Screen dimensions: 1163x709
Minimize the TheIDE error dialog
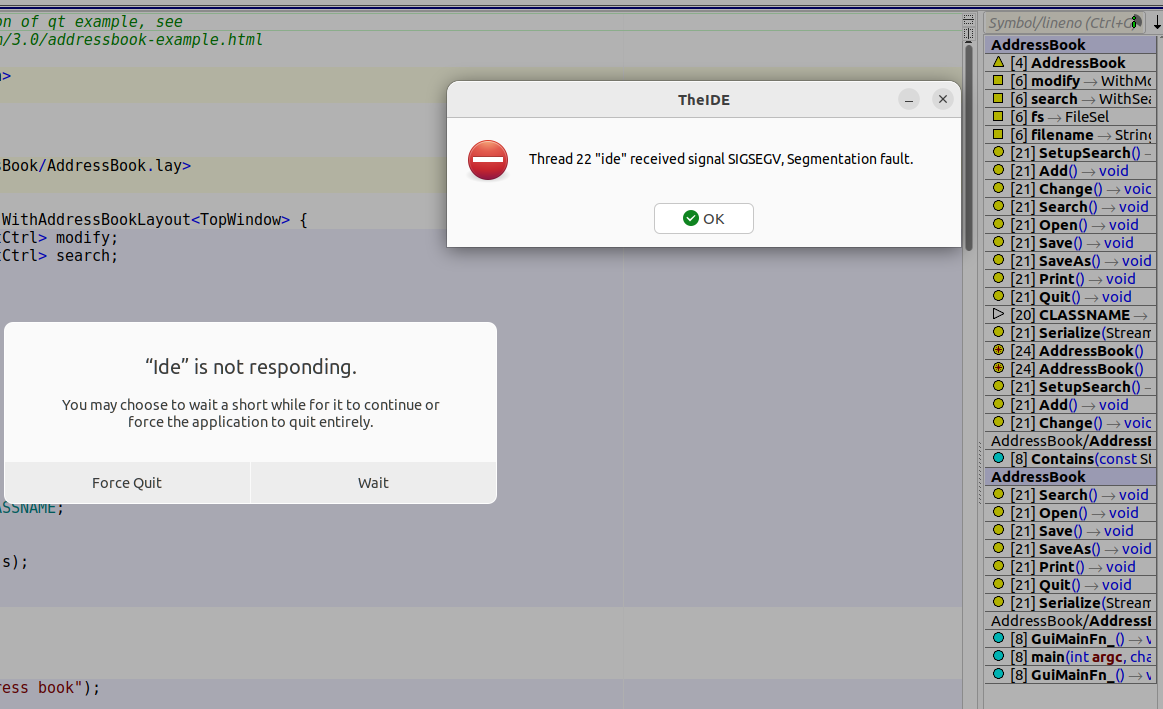(908, 99)
